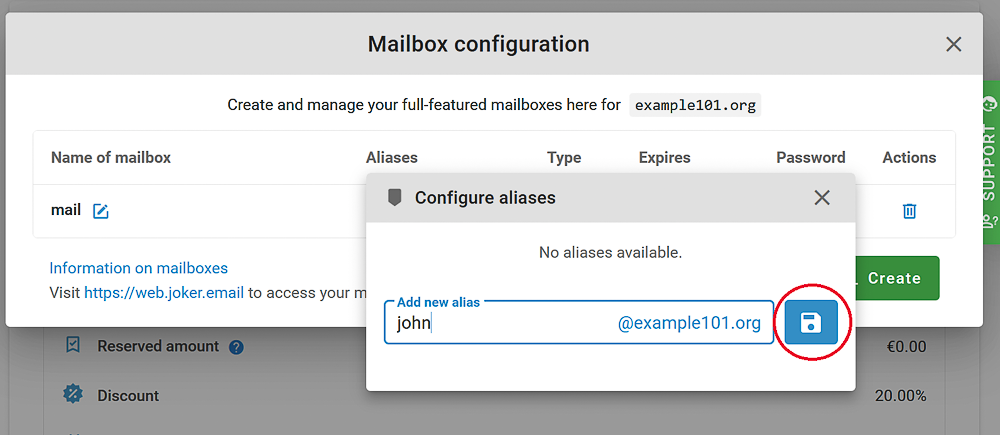Click the Discount percent badge icon
Screen dimensions: 1000x435
click(x=73, y=394)
